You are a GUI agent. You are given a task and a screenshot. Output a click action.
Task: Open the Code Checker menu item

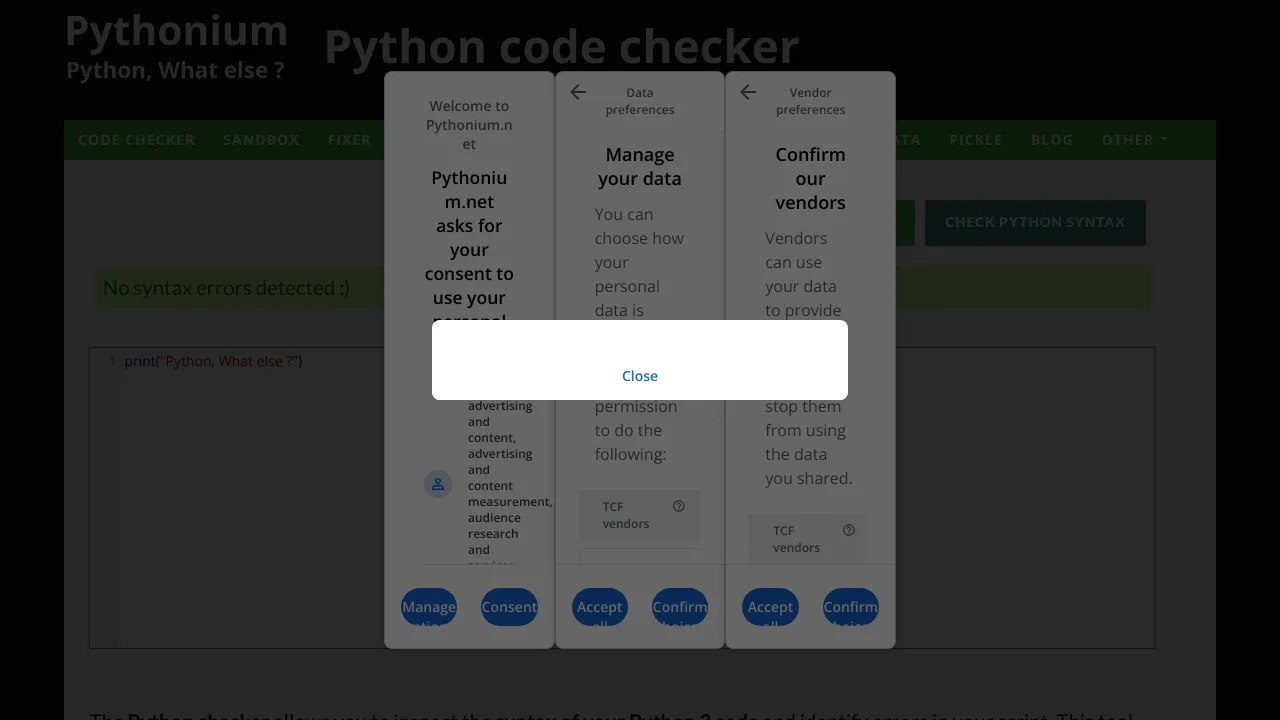coord(137,140)
